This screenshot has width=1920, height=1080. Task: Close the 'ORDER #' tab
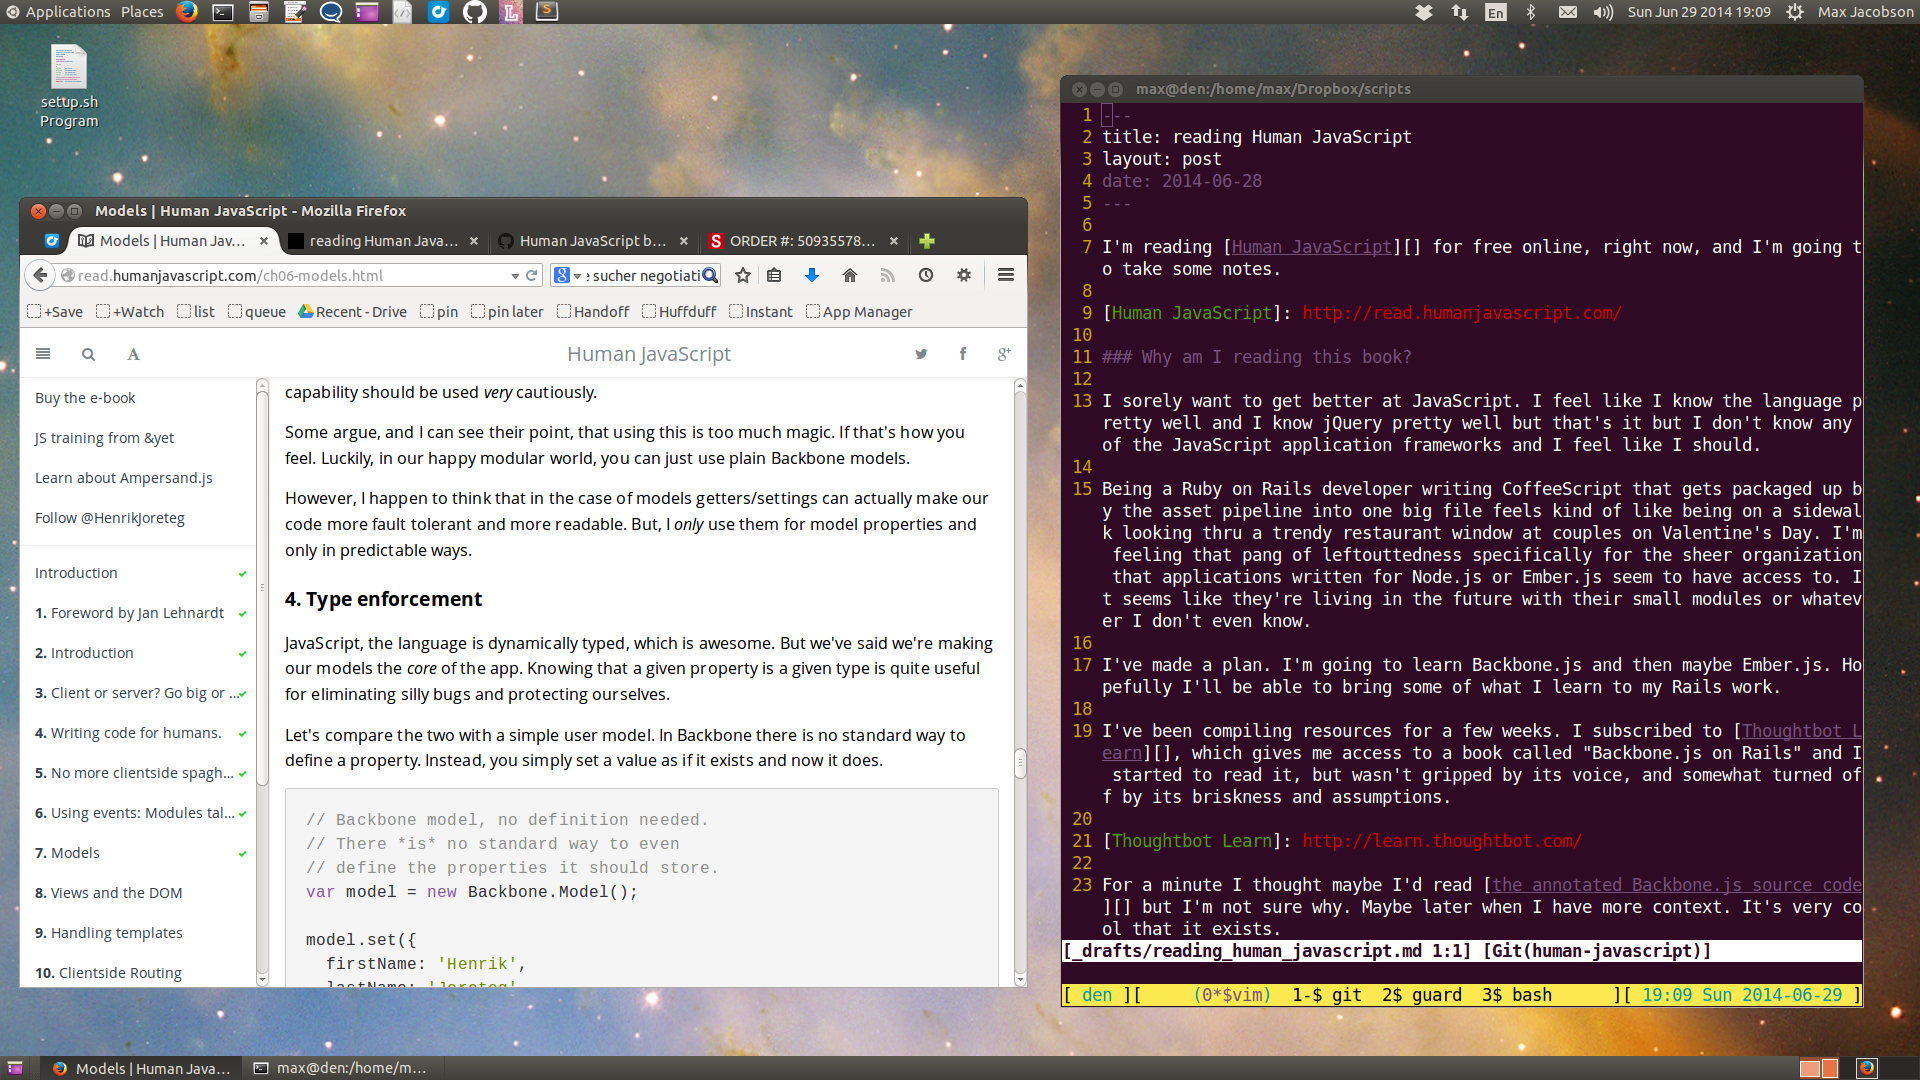[x=894, y=241]
